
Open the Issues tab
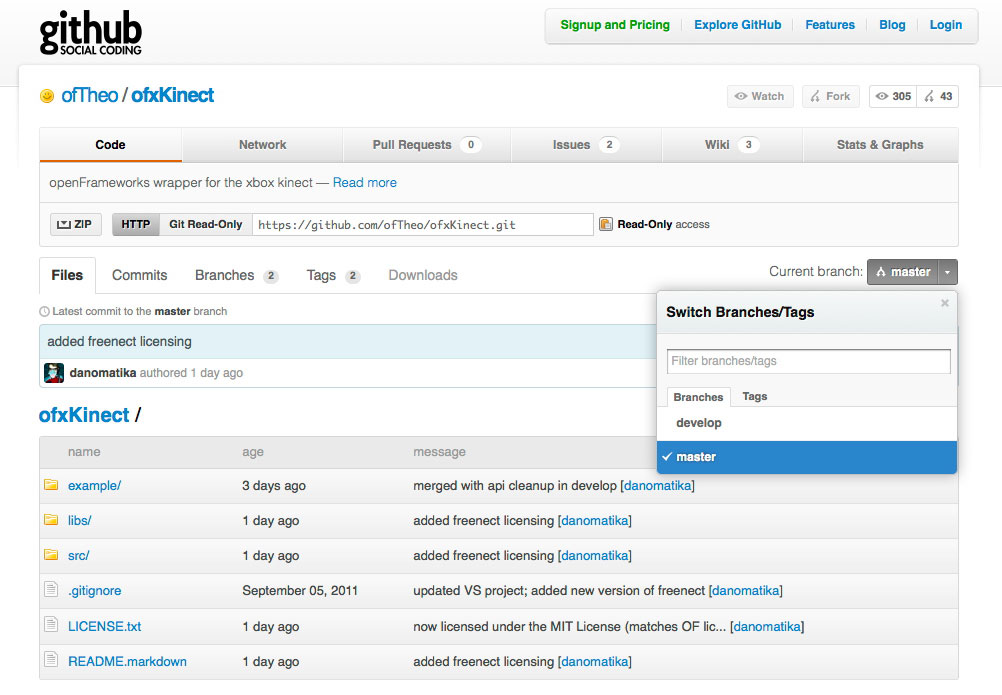[x=586, y=145]
